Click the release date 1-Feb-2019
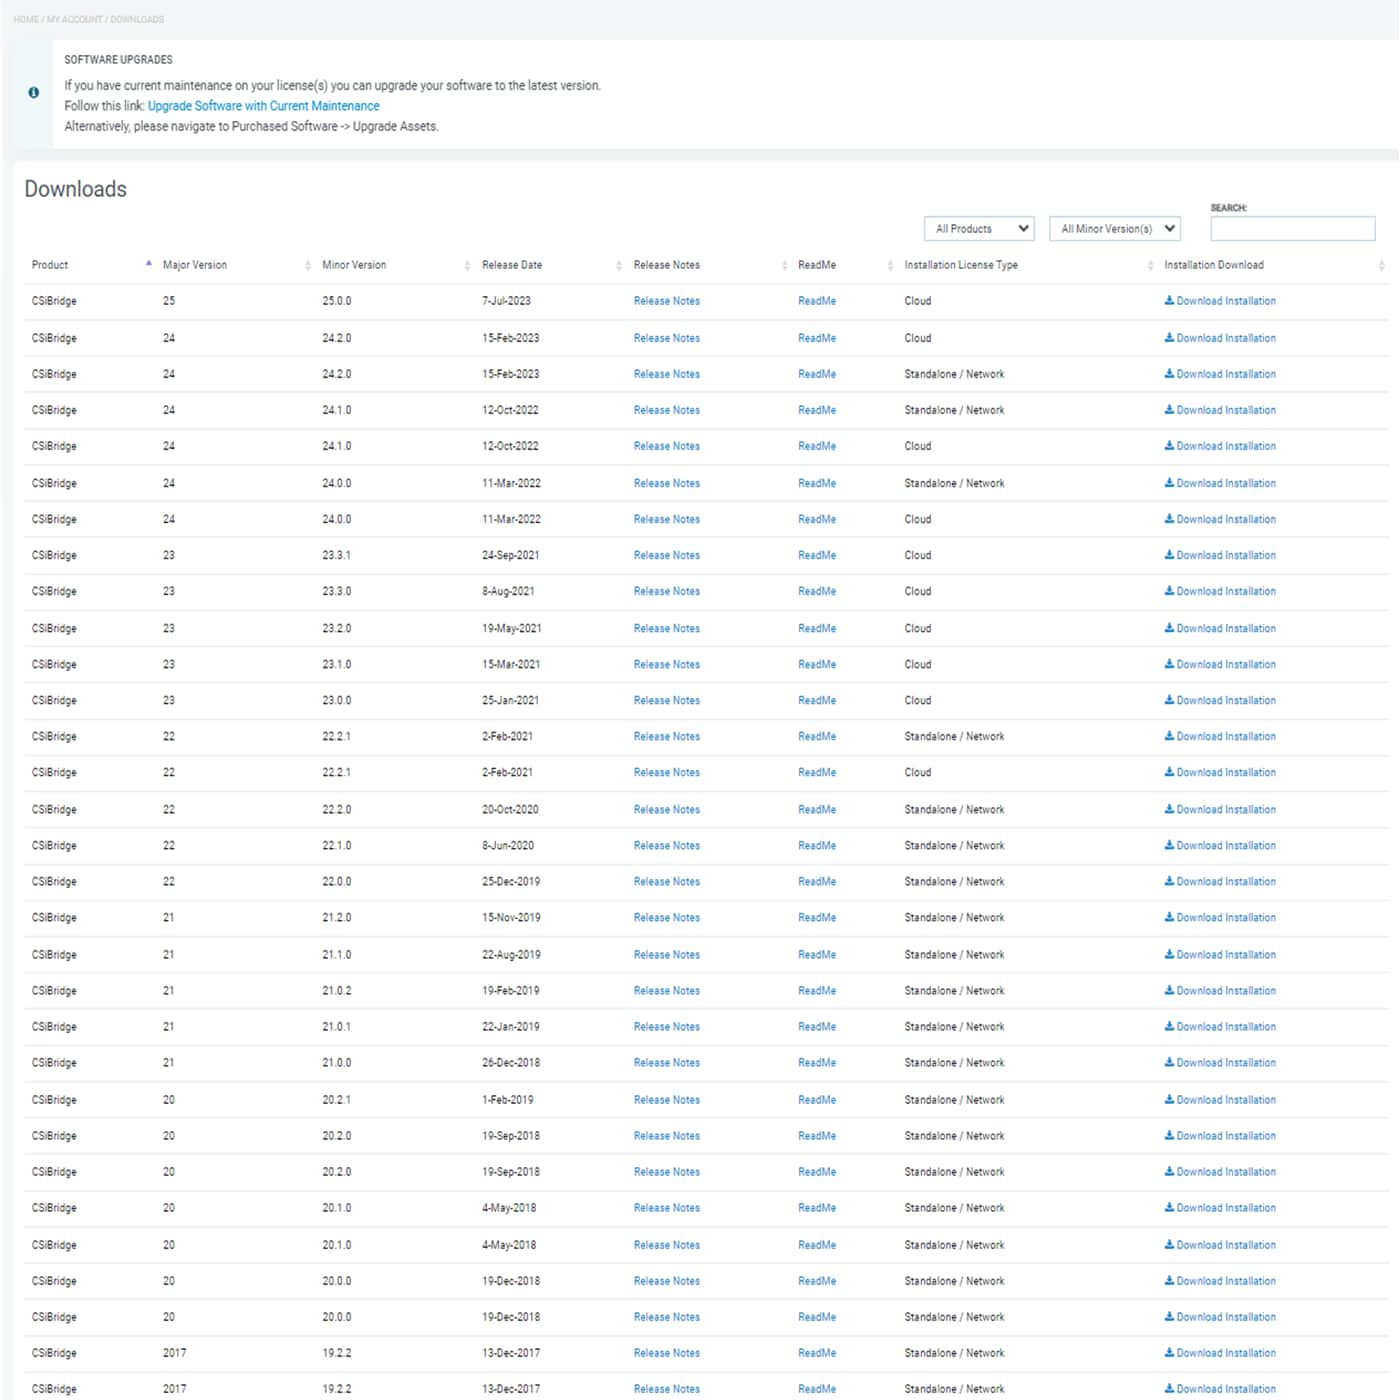 point(507,1098)
